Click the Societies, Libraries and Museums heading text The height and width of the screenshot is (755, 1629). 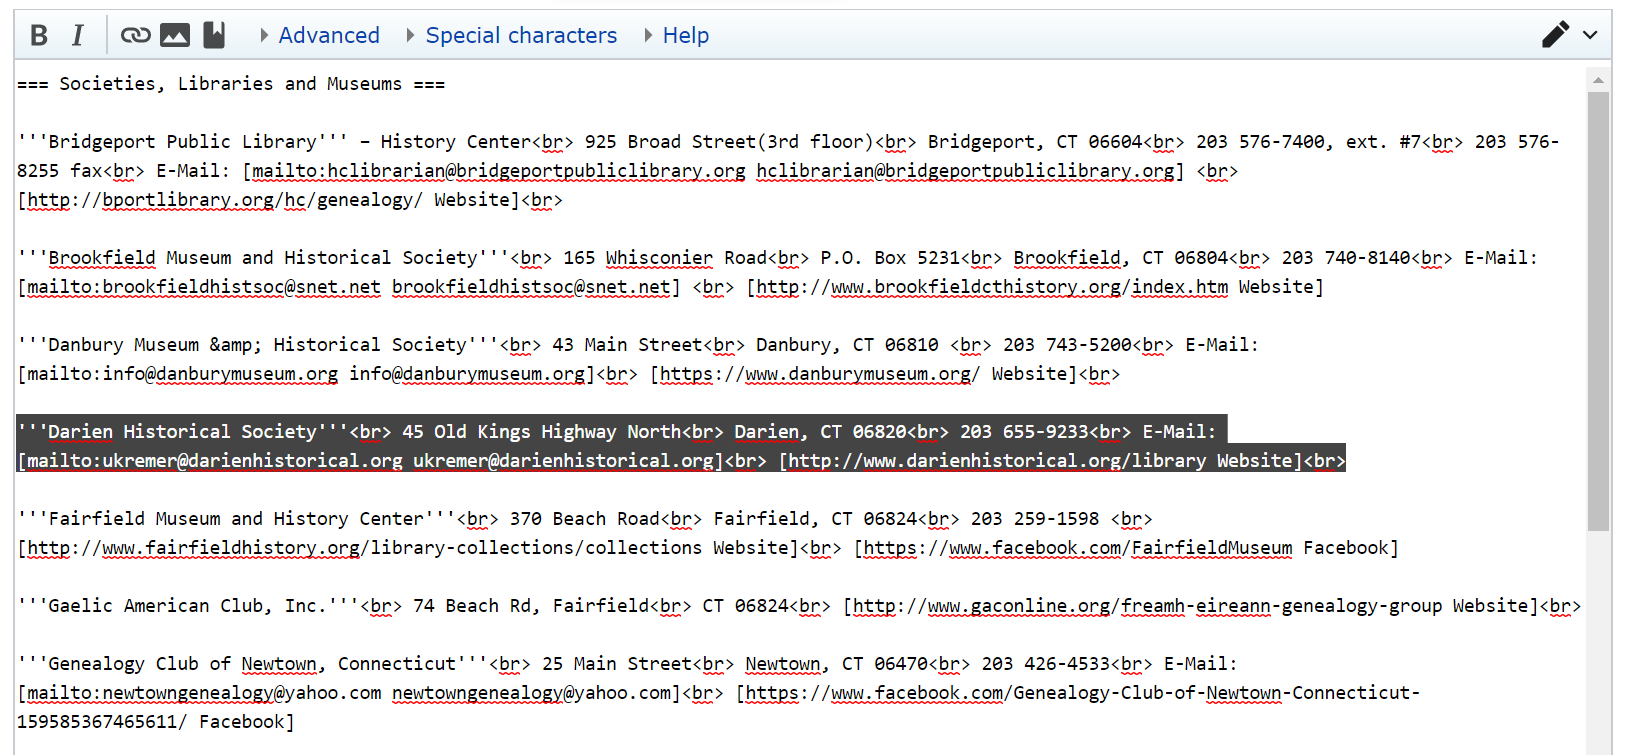(231, 84)
